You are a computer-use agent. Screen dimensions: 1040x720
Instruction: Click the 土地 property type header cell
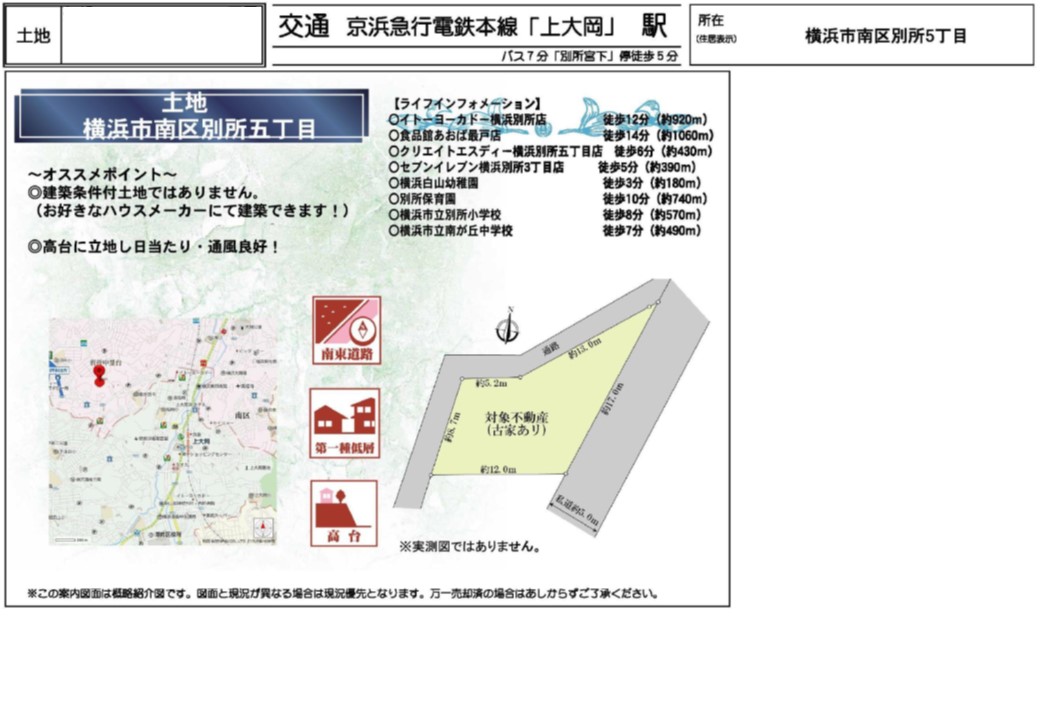[x=33, y=35]
